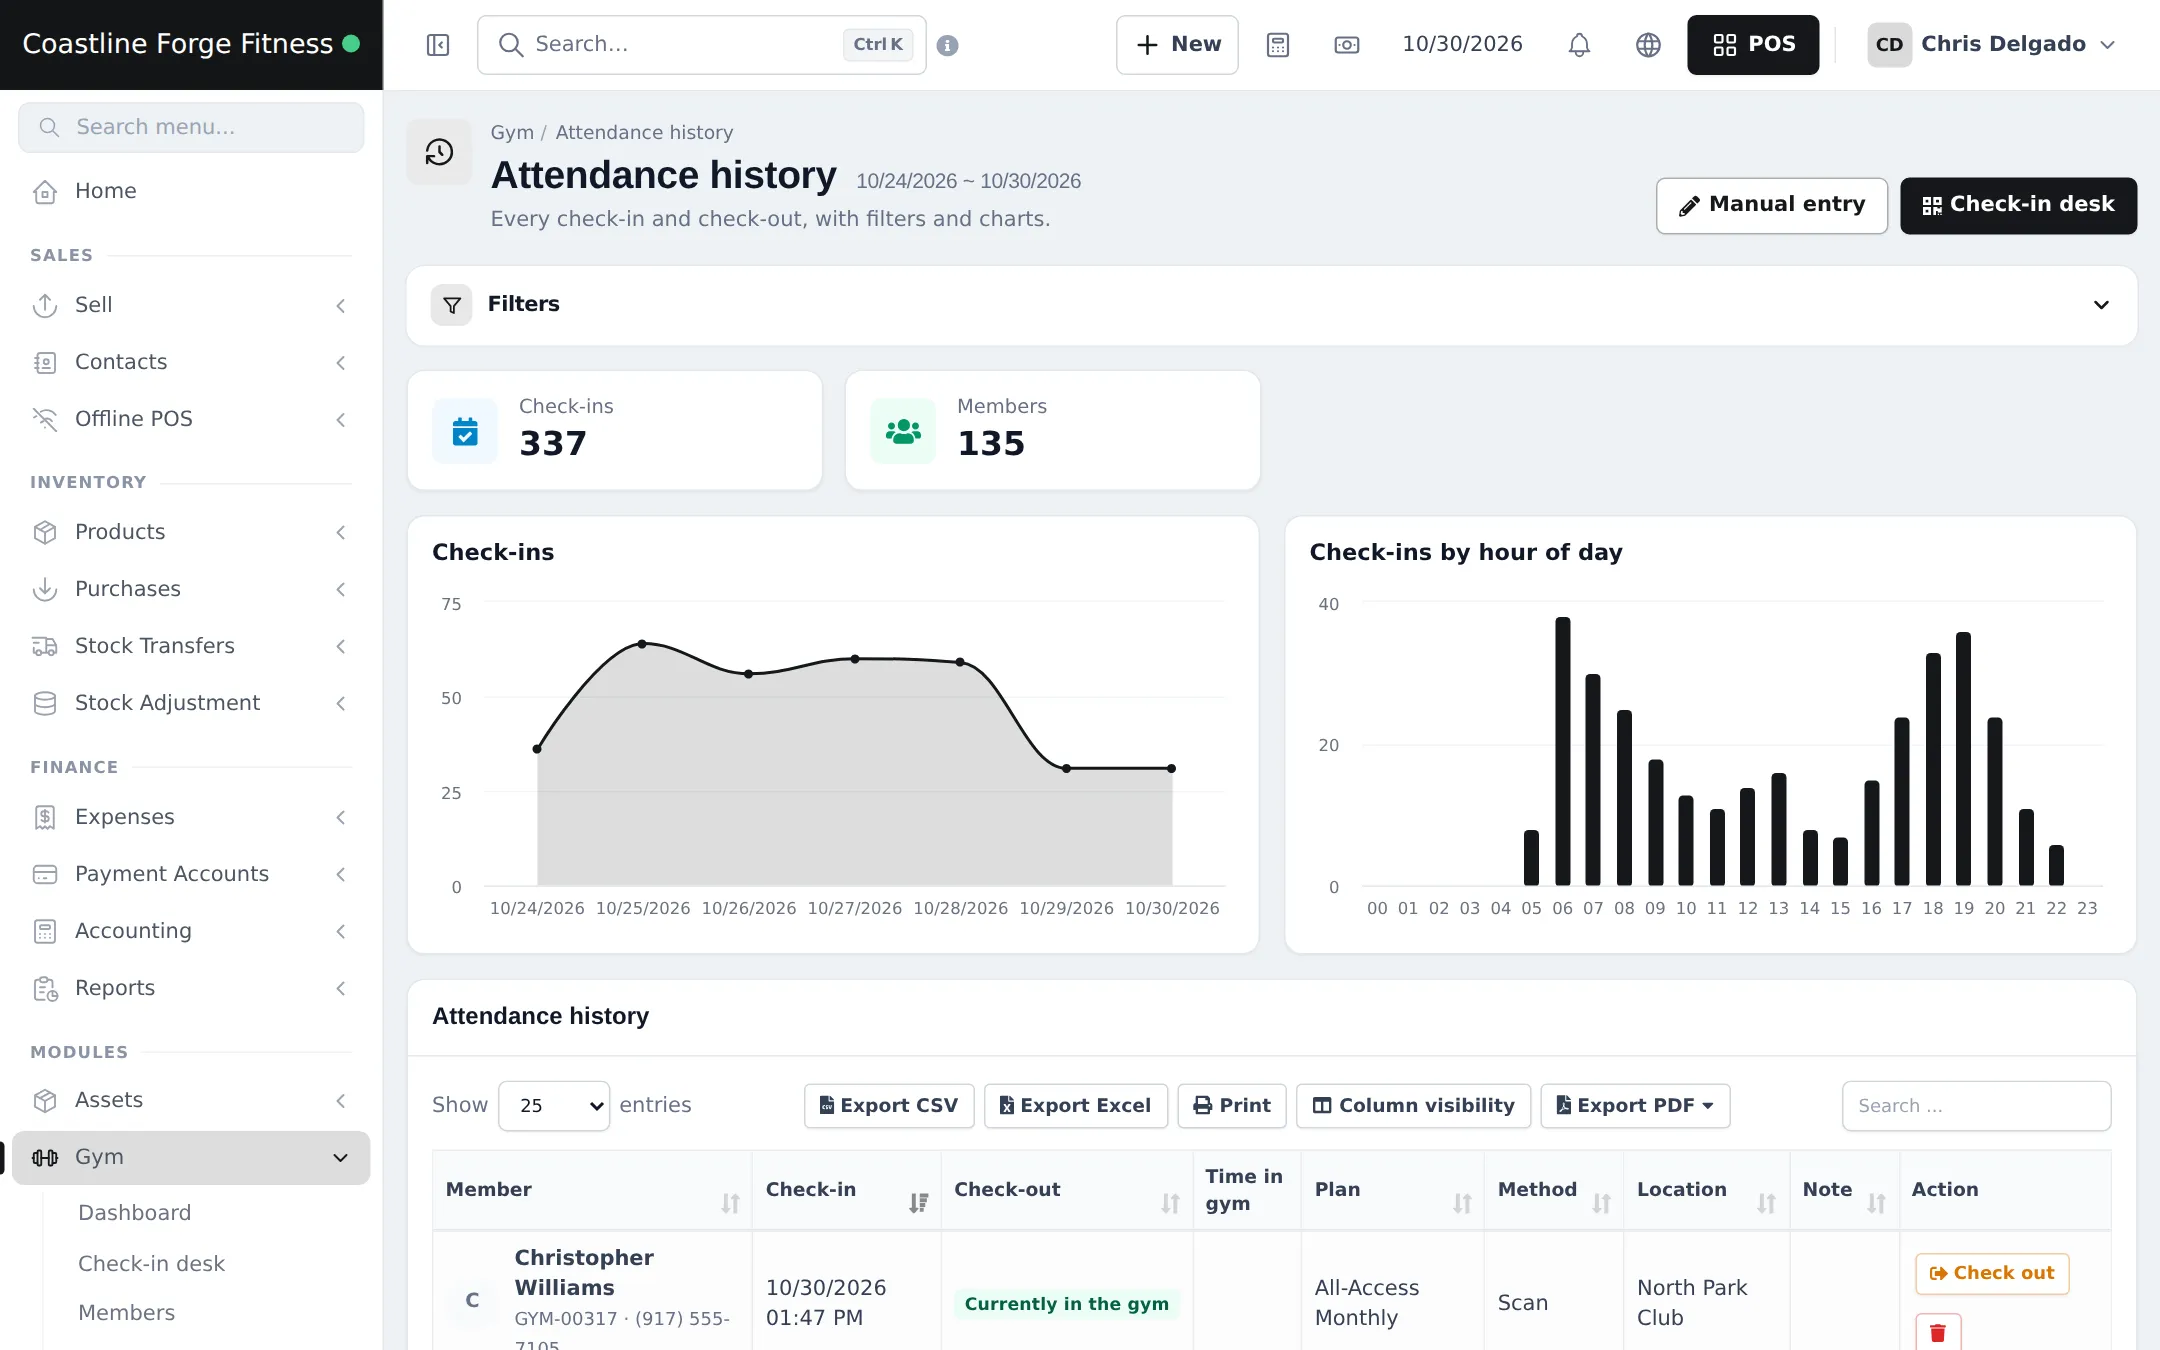Open the Check-in desk button
The image size is (2160, 1350).
pyautogui.click(x=2018, y=205)
